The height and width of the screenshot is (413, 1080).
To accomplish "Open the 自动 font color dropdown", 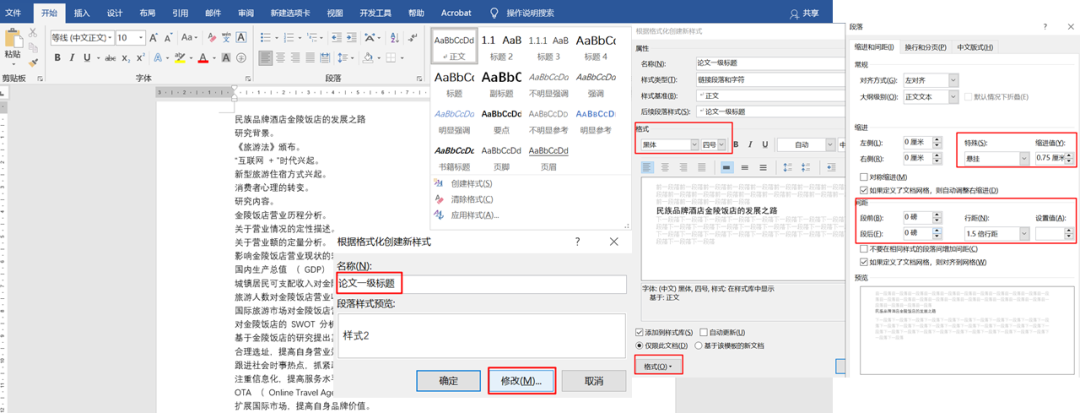I will click(833, 145).
